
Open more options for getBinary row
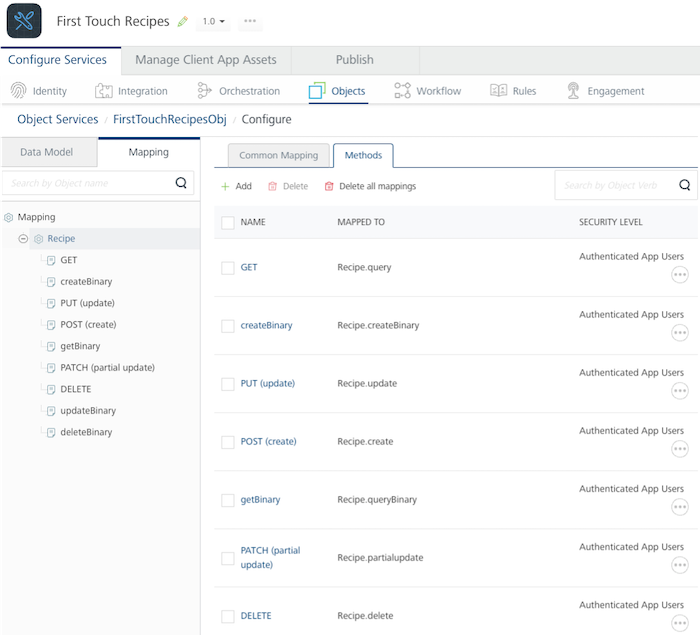click(679, 507)
